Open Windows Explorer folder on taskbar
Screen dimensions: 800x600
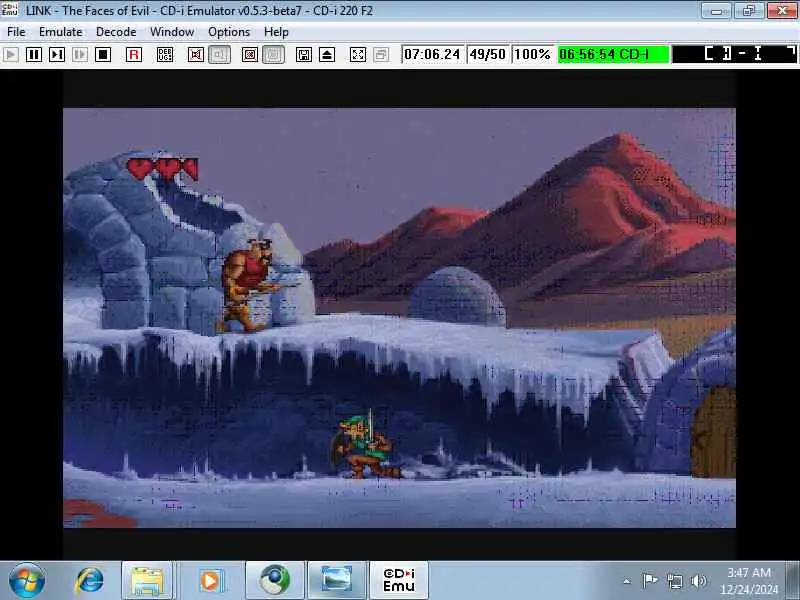pyautogui.click(x=147, y=581)
